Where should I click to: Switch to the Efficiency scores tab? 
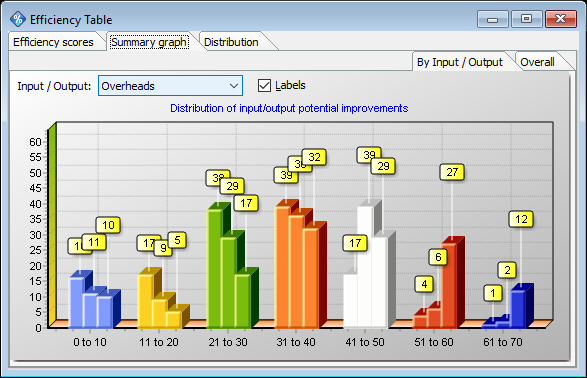tap(53, 42)
